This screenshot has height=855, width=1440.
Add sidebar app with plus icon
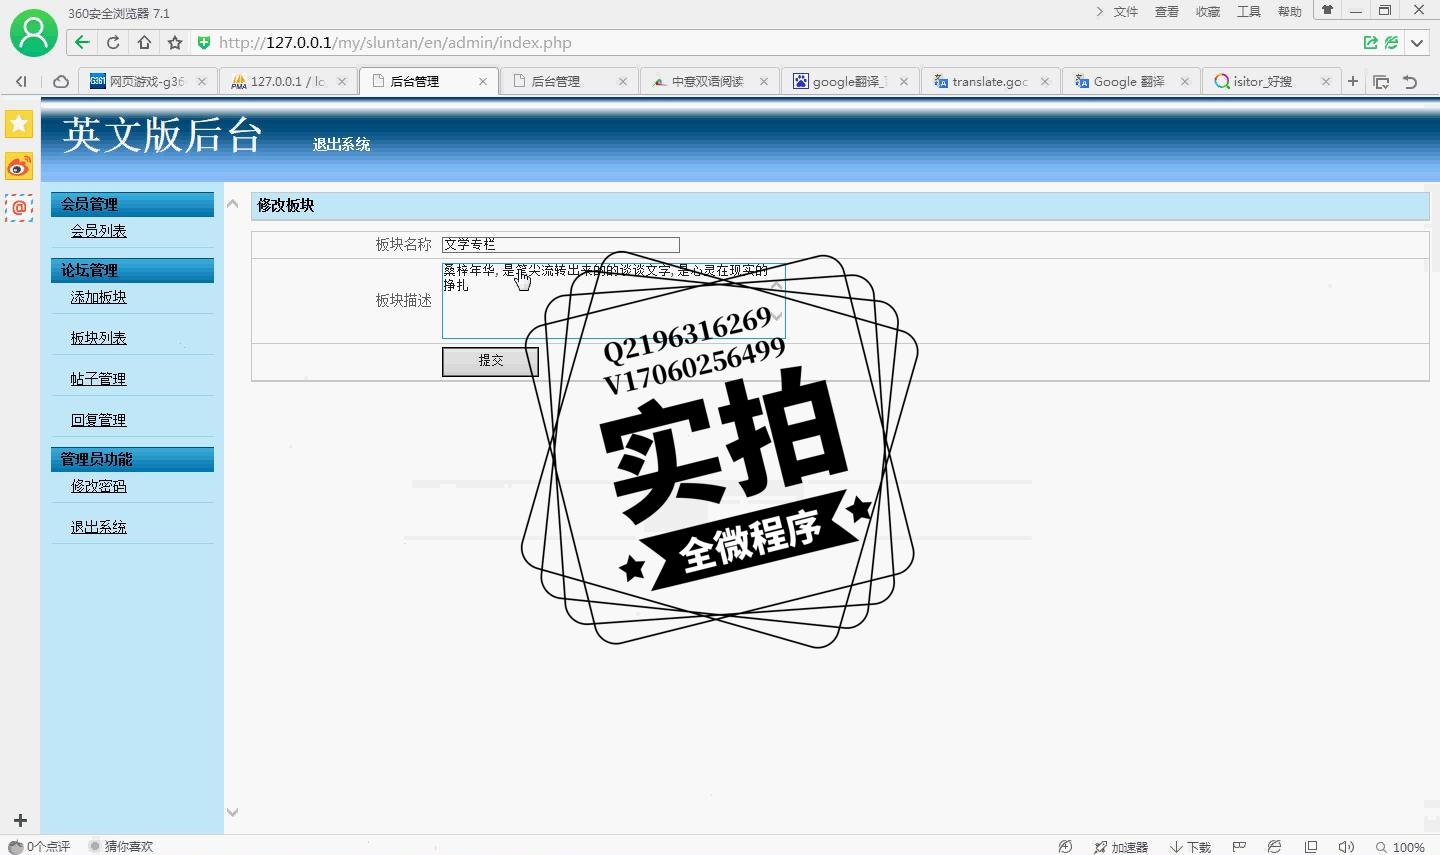click(x=20, y=820)
